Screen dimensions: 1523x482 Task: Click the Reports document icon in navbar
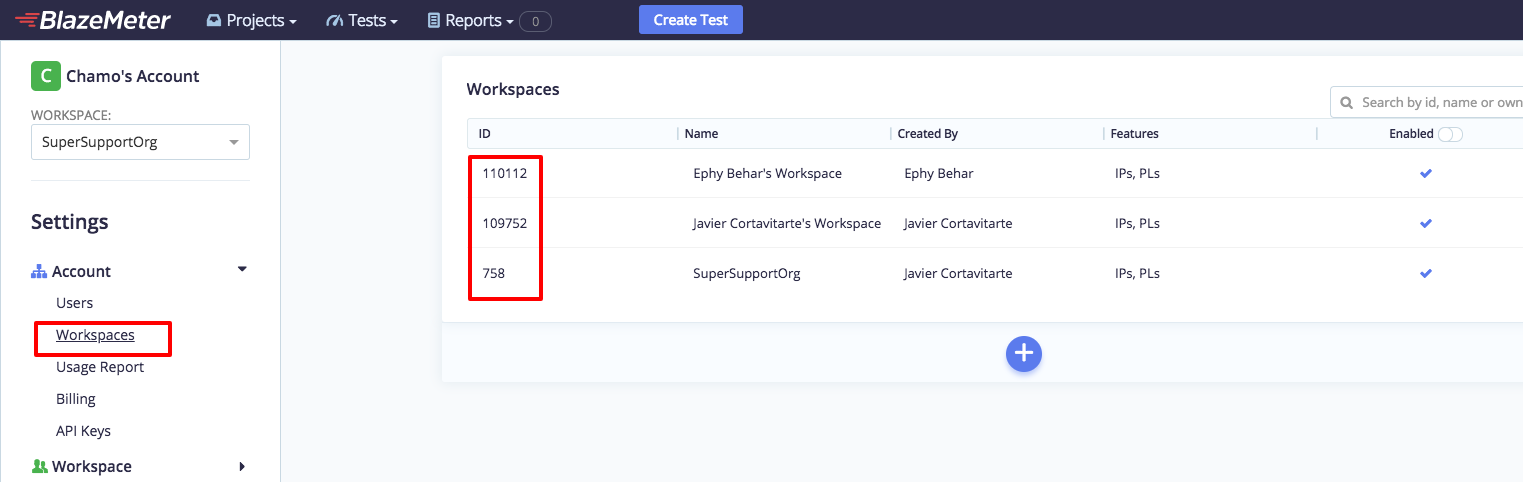[433, 20]
